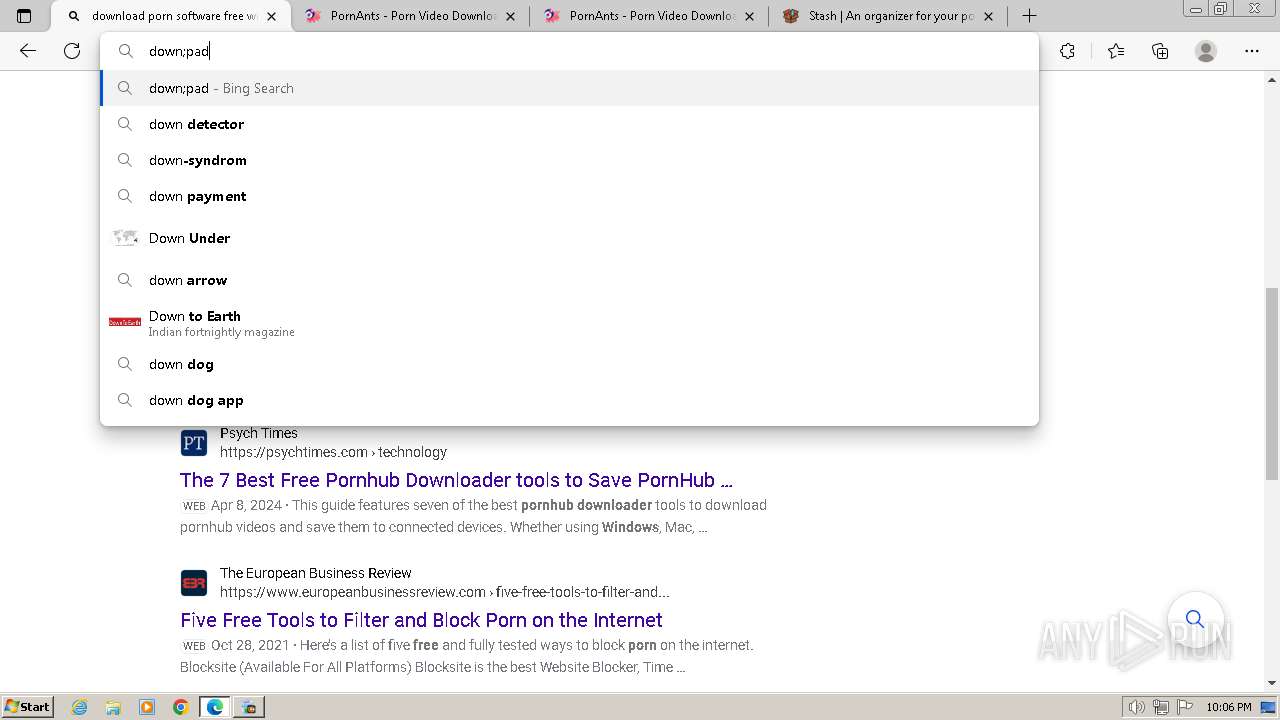Switch to the first PornAnts tab

point(401,16)
